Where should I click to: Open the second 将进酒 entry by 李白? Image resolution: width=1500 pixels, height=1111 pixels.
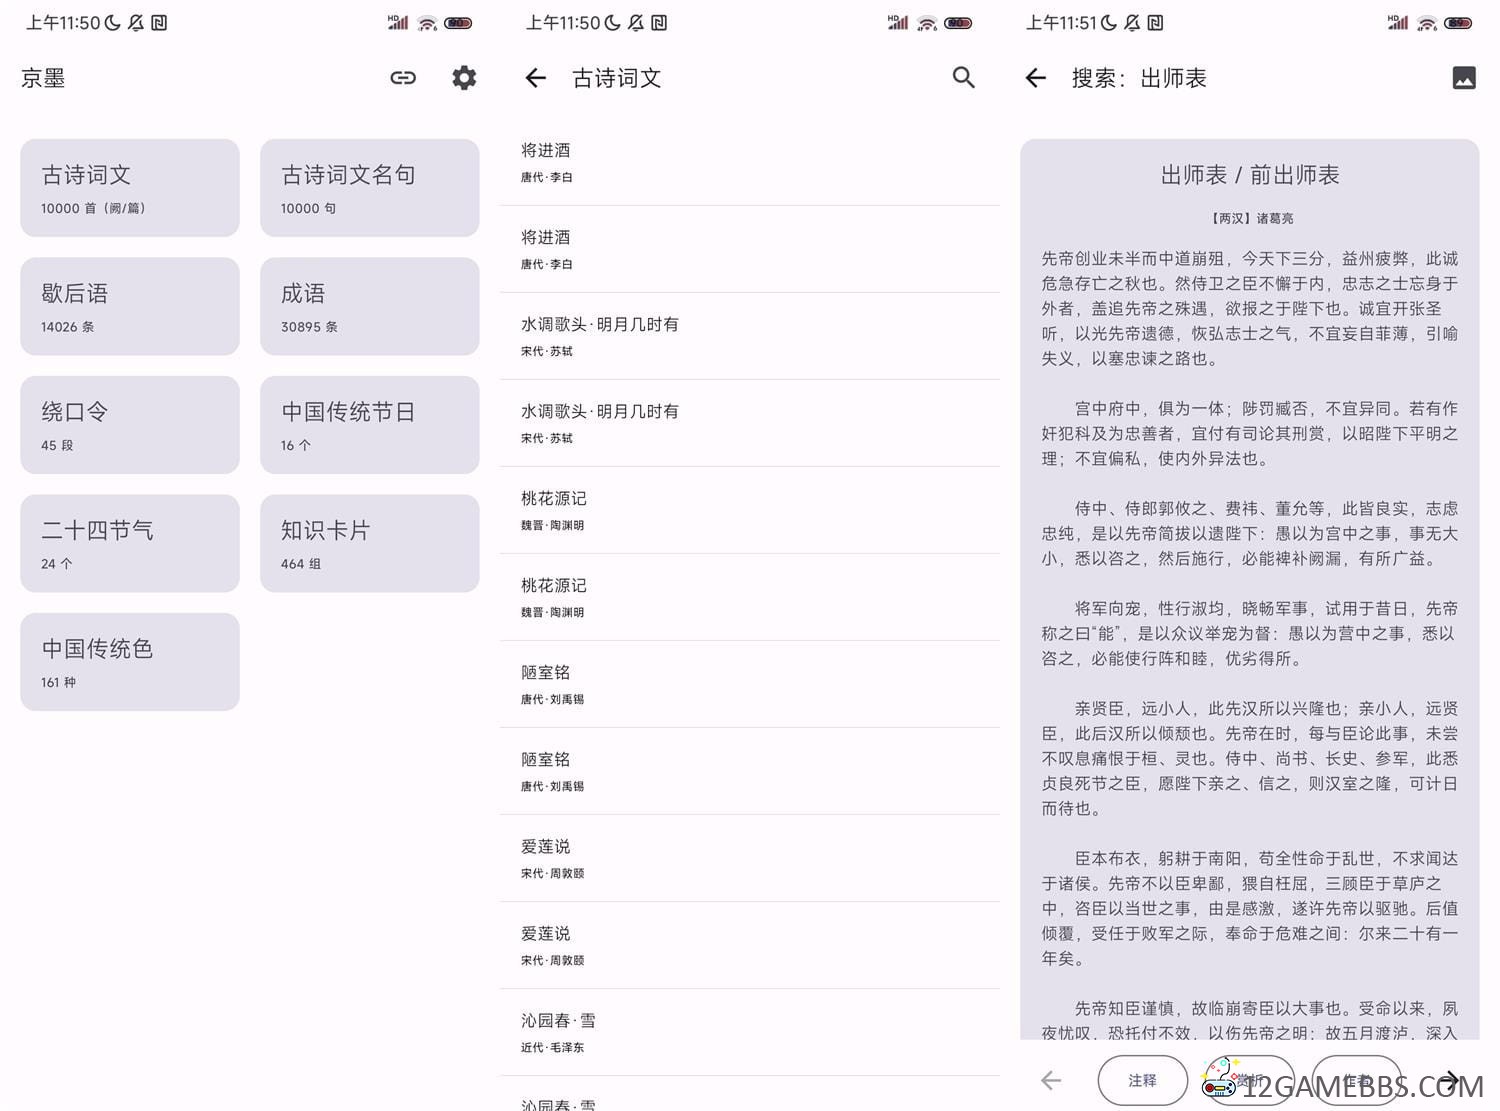(x=750, y=249)
